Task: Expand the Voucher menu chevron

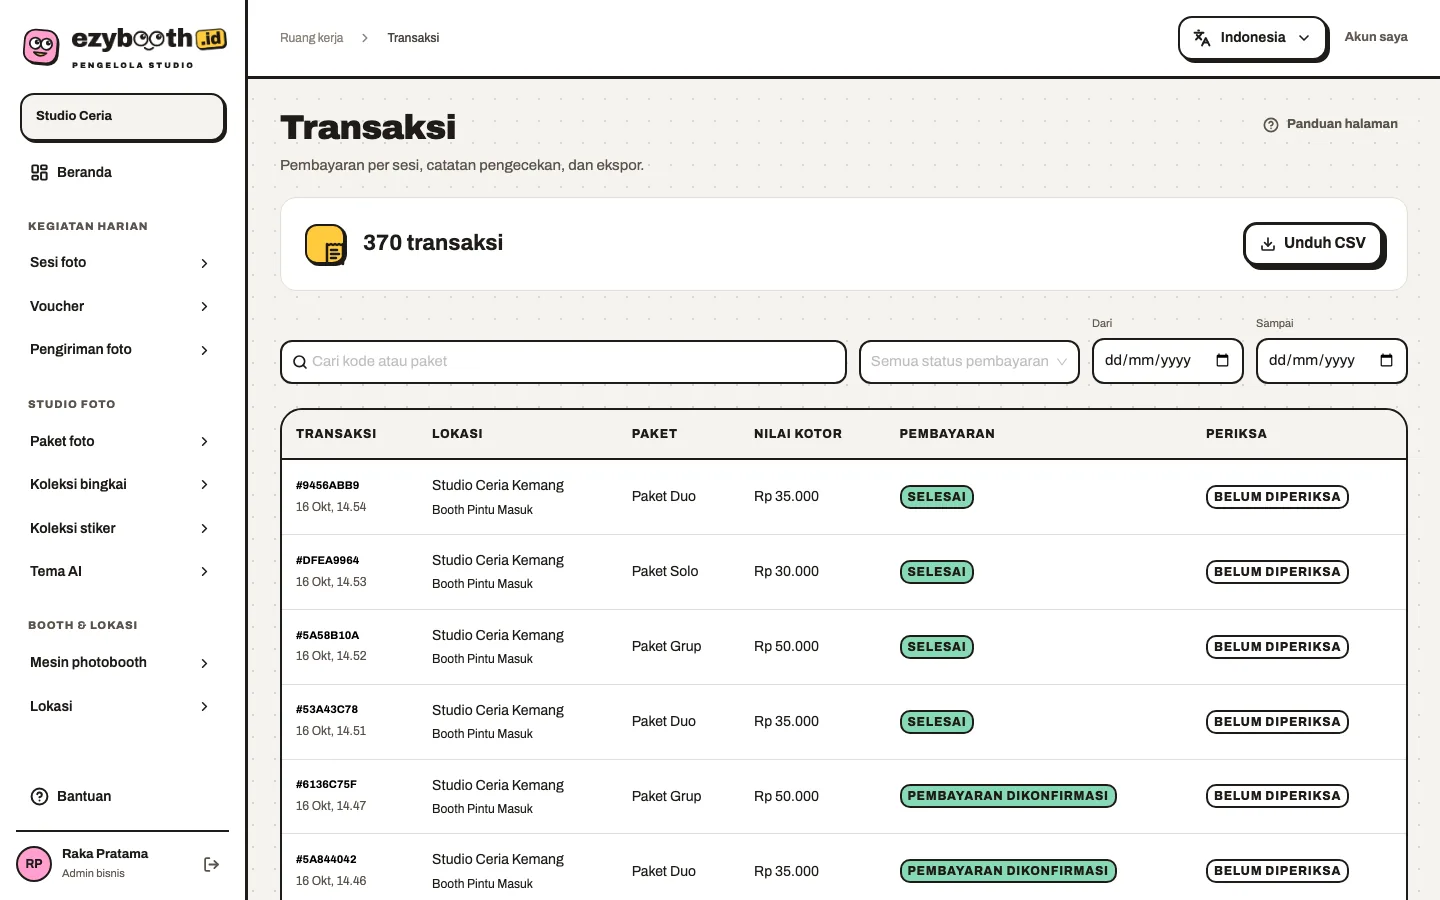Action: pyautogui.click(x=204, y=307)
